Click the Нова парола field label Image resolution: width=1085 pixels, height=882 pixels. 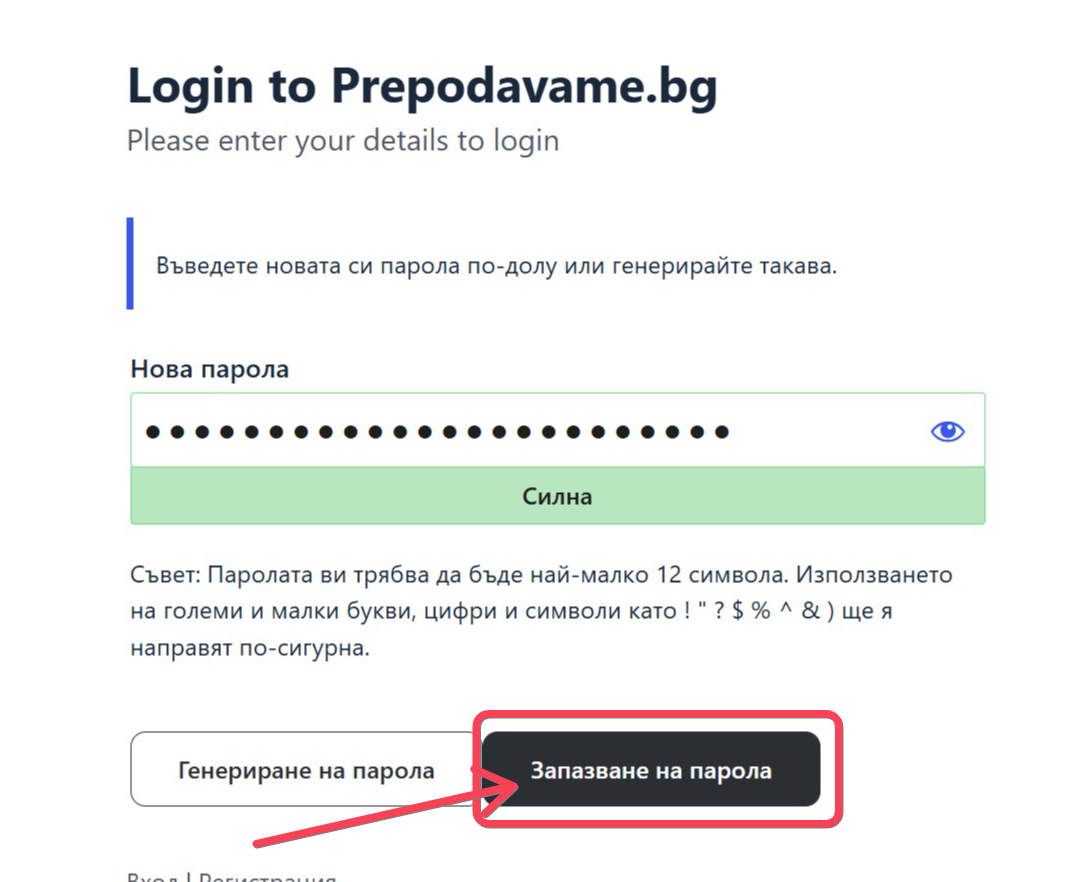[210, 369]
